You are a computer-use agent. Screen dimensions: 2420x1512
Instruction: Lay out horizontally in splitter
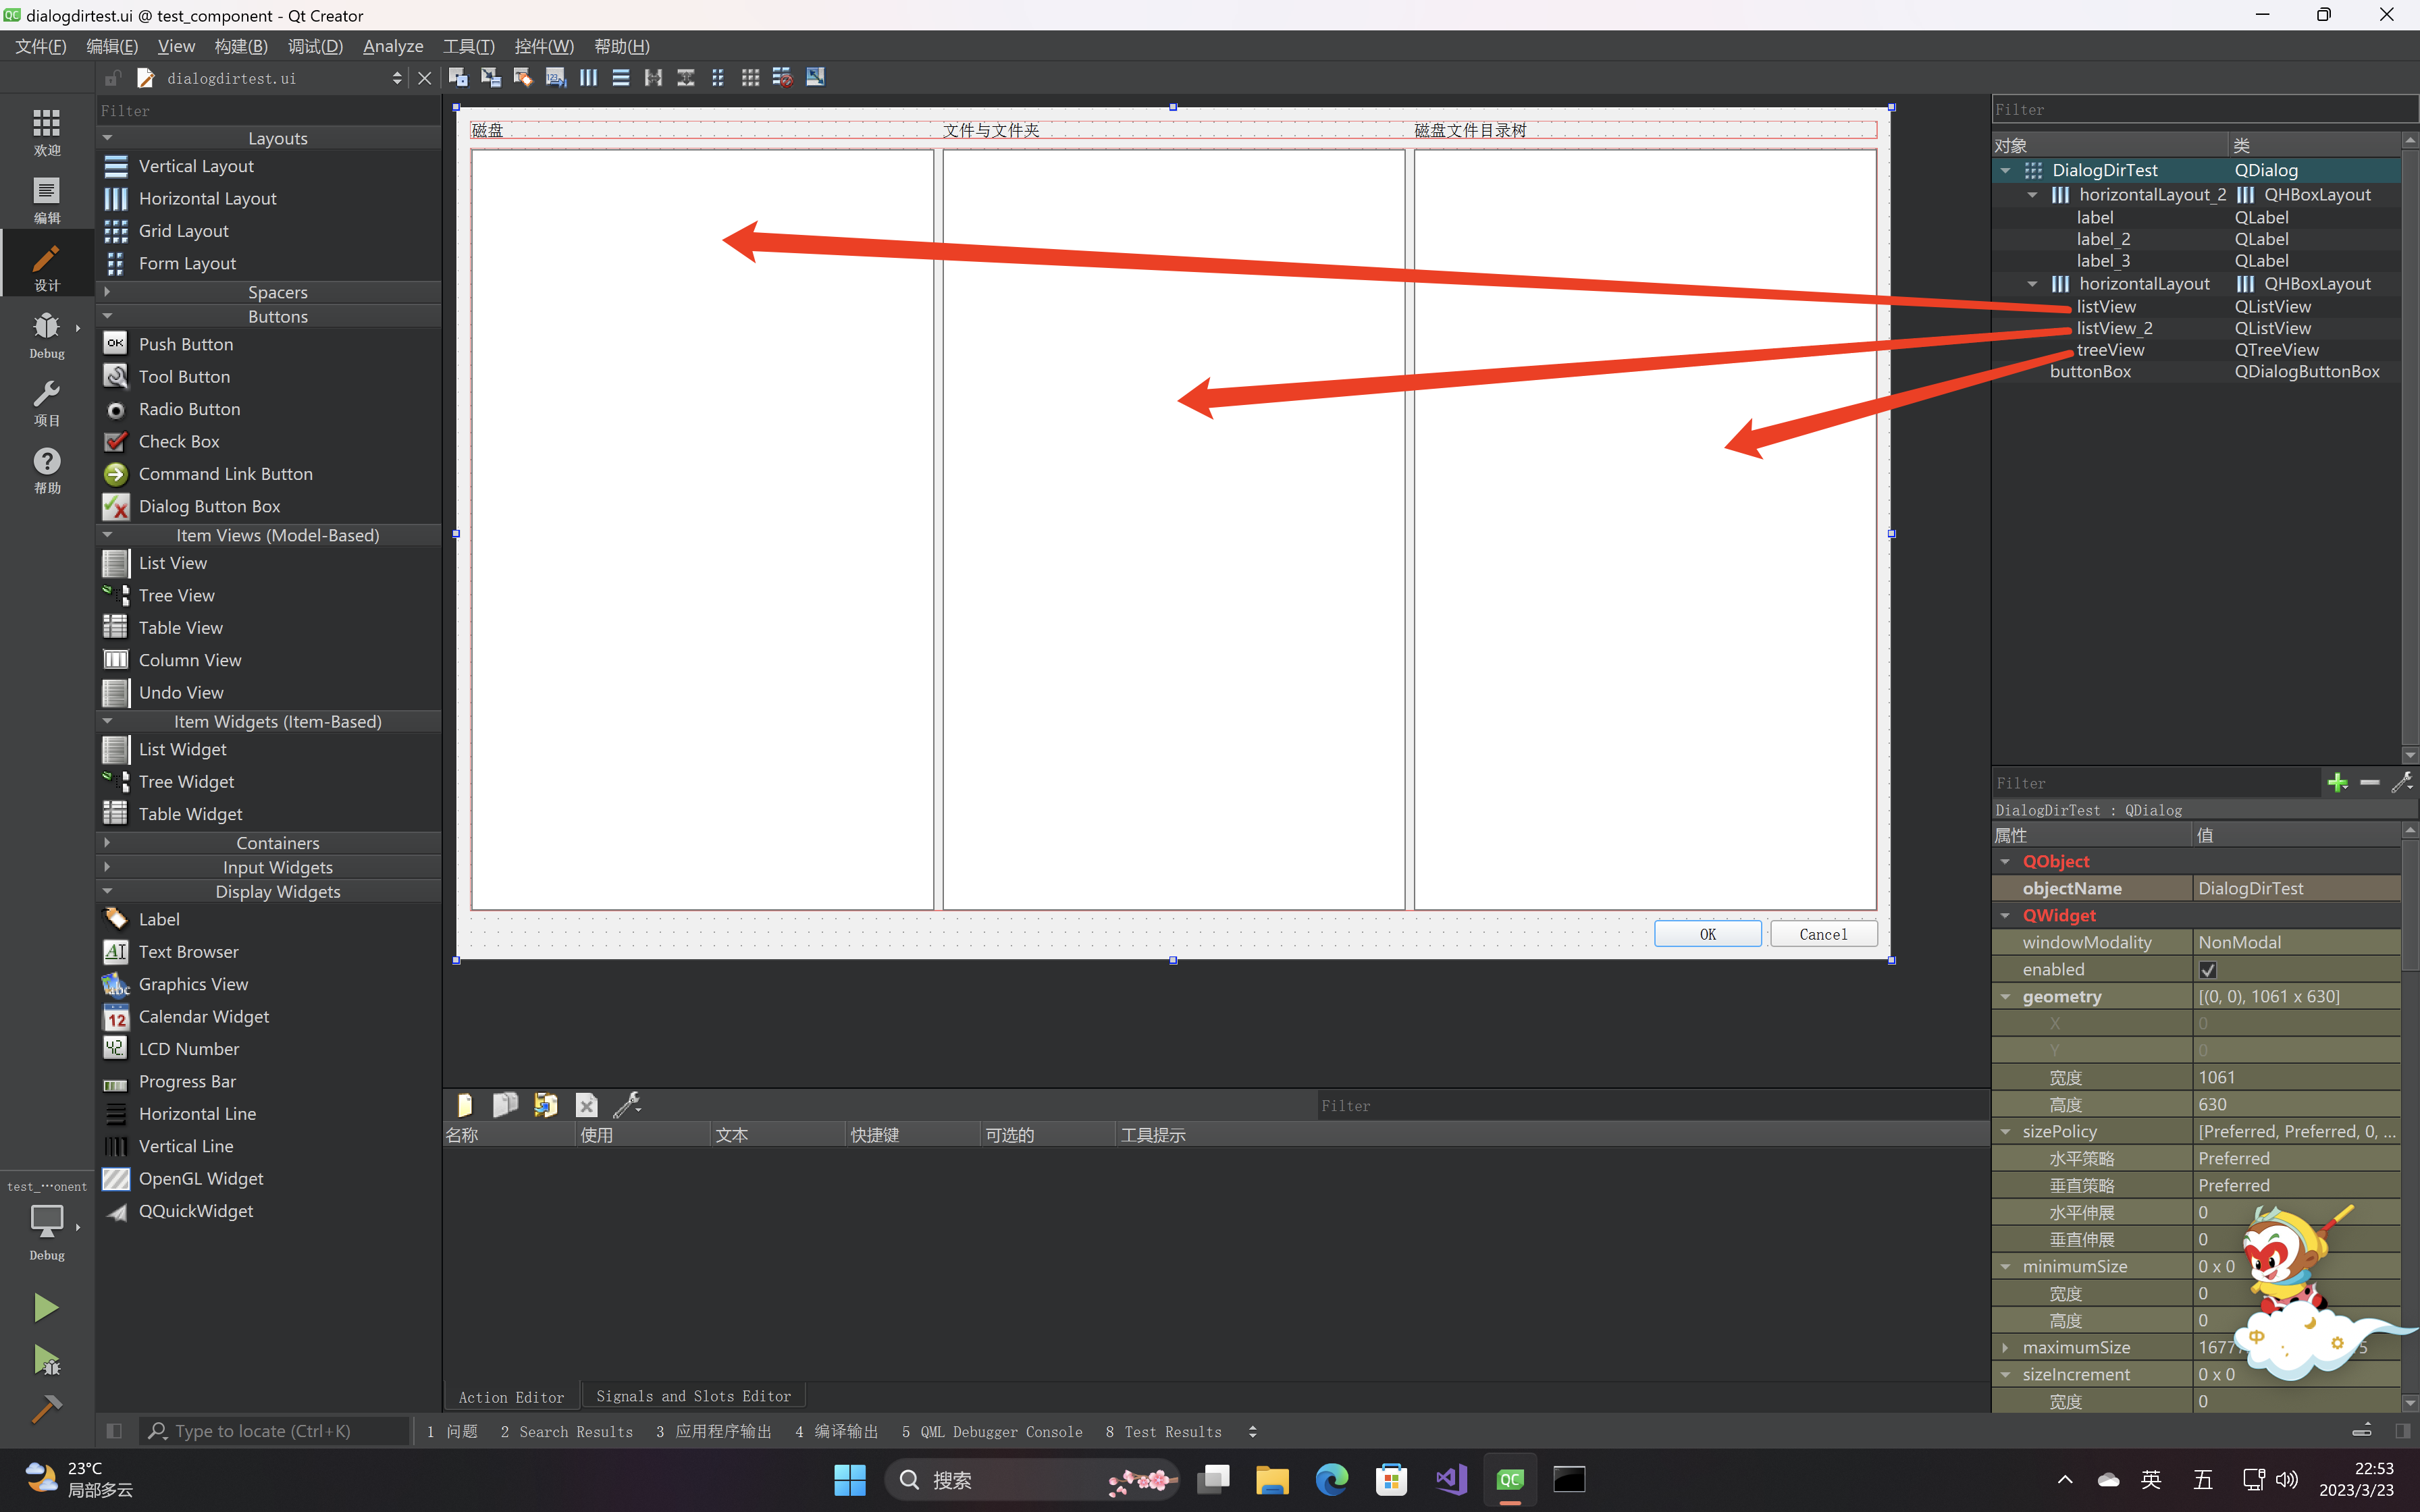[653, 77]
